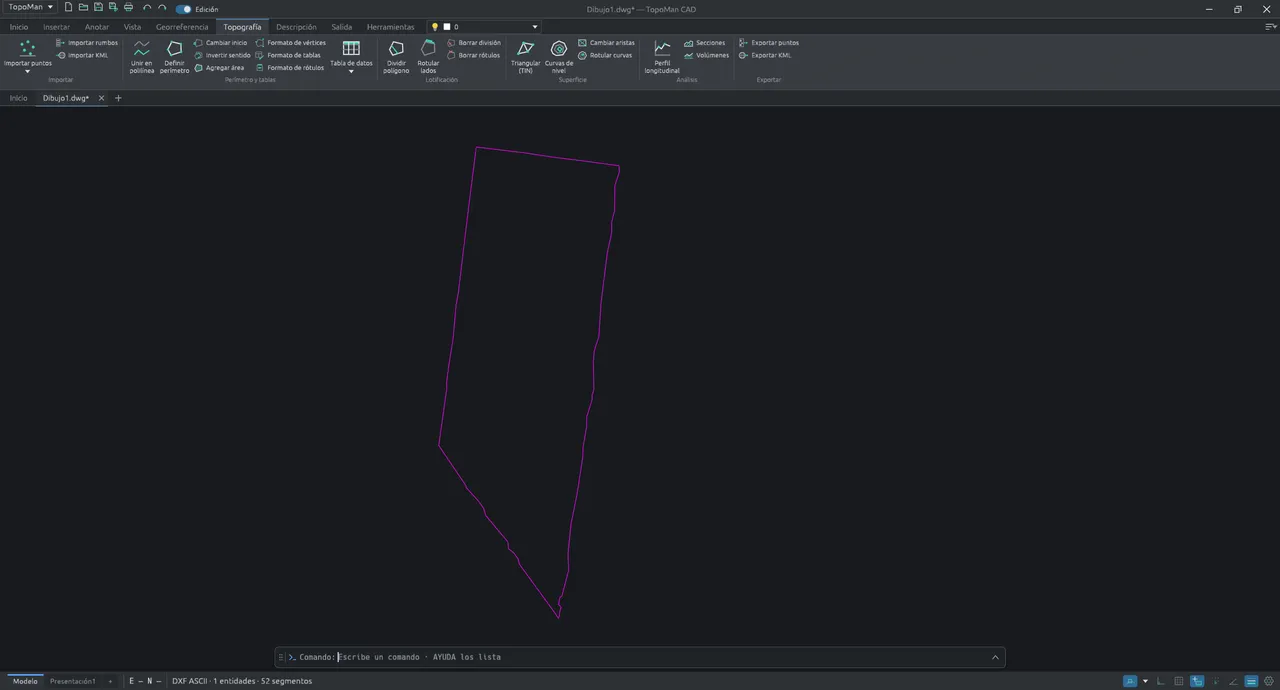
Task: Open the Insertar ribbon tab
Action: [x=56, y=27]
